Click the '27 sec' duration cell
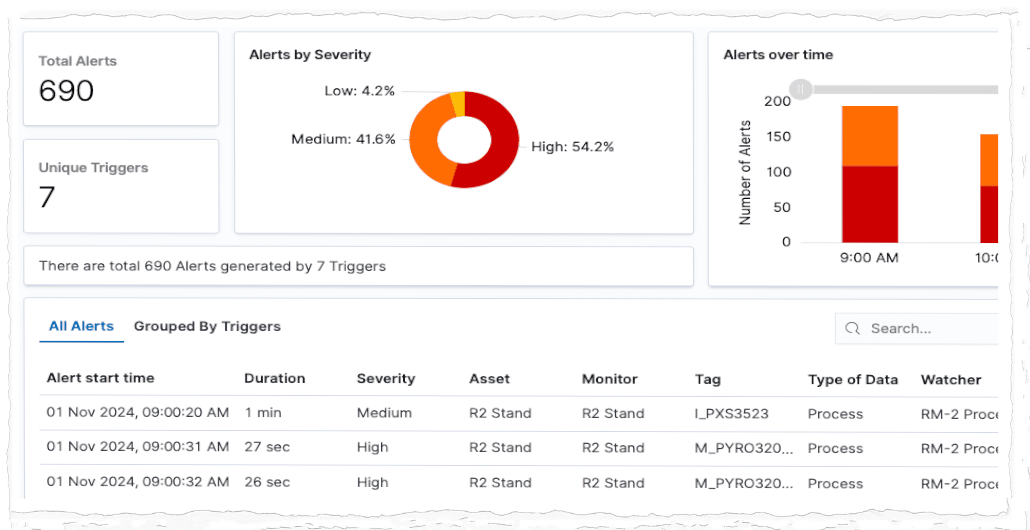 267,447
